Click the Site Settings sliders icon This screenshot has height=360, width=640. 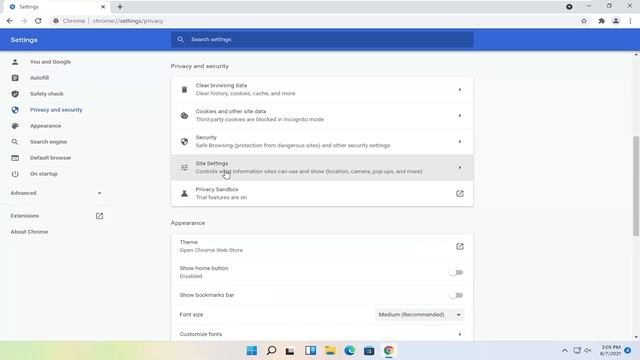tap(184, 167)
